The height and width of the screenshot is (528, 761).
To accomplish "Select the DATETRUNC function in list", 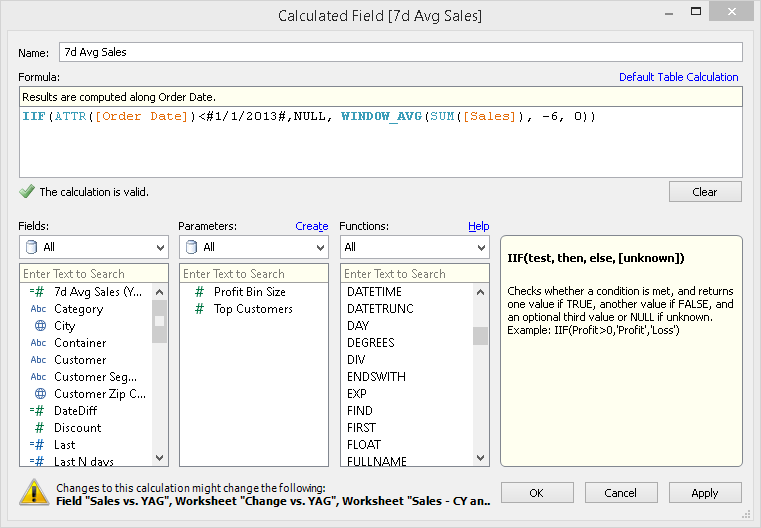I will click(378, 309).
